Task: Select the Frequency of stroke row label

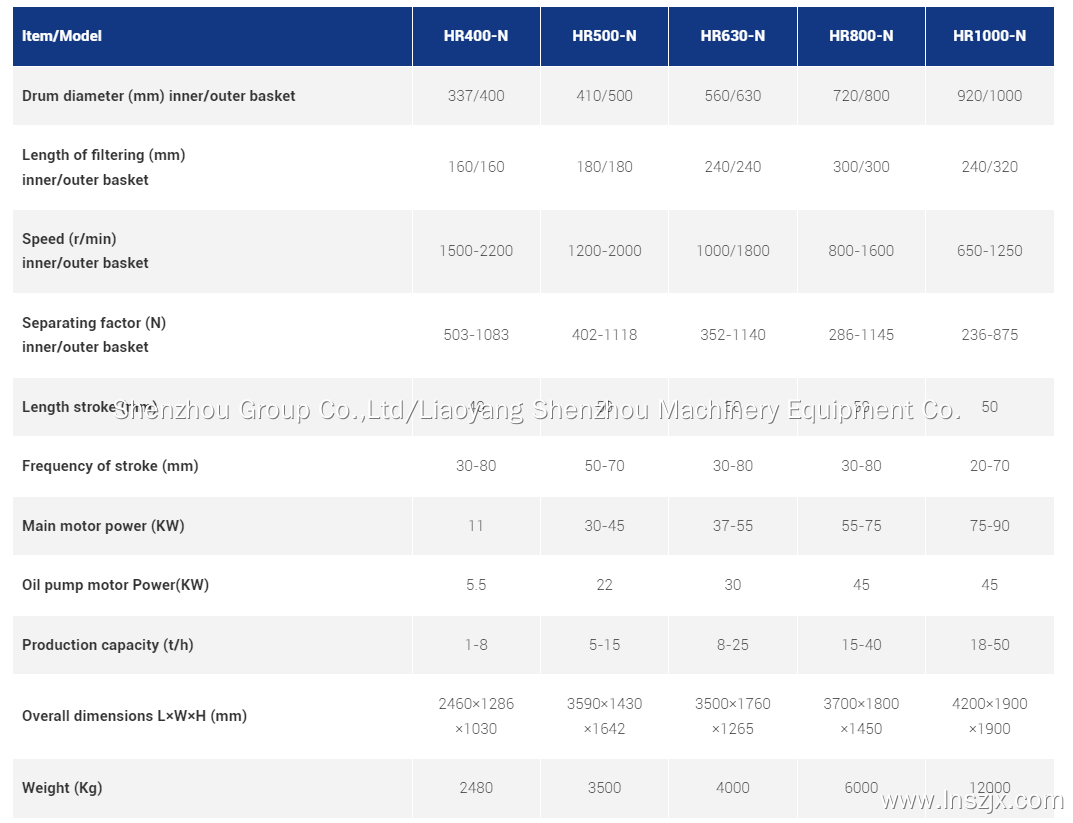Action: 110,465
